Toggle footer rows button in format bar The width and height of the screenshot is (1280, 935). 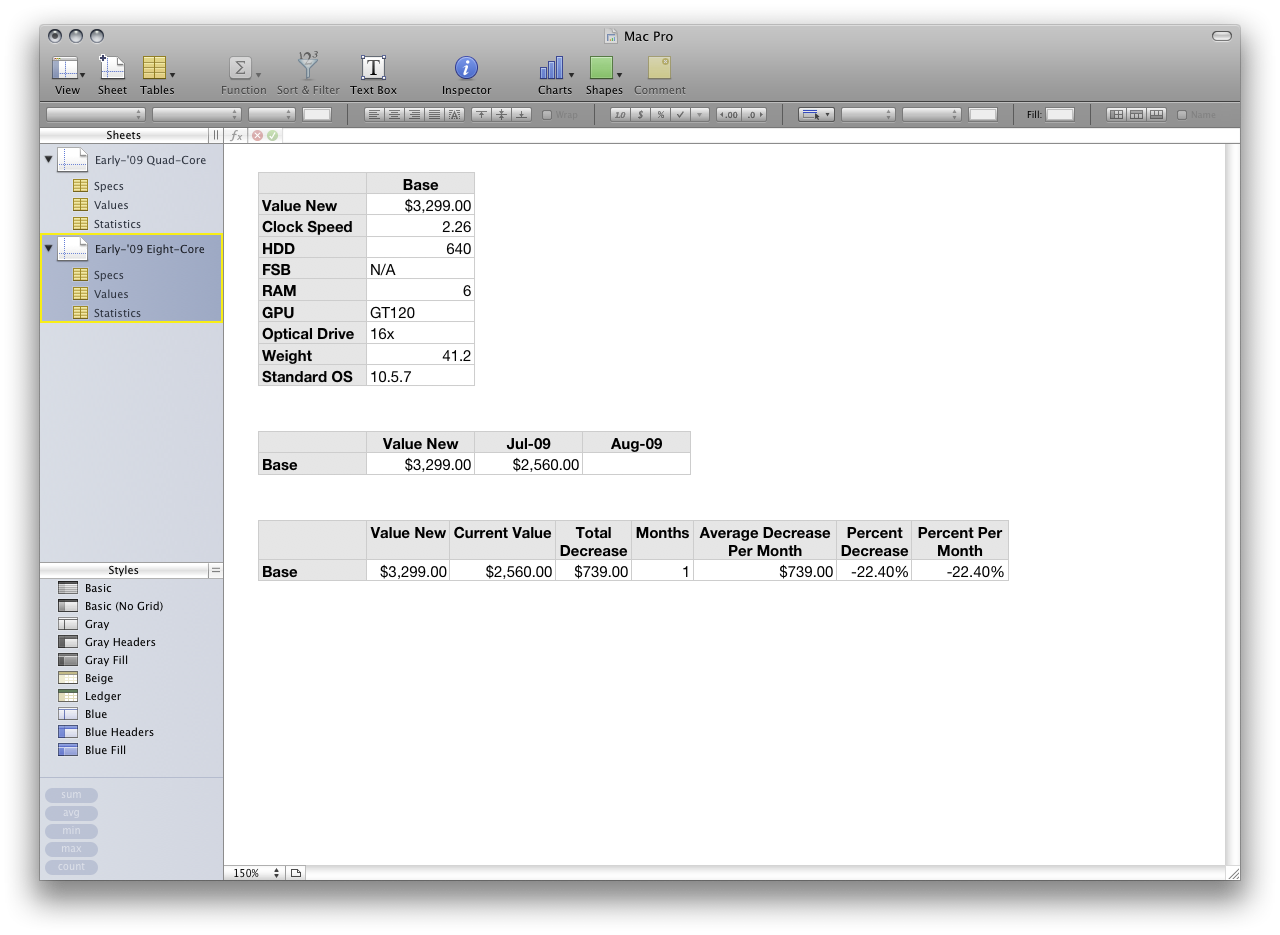tap(1157, 115)
